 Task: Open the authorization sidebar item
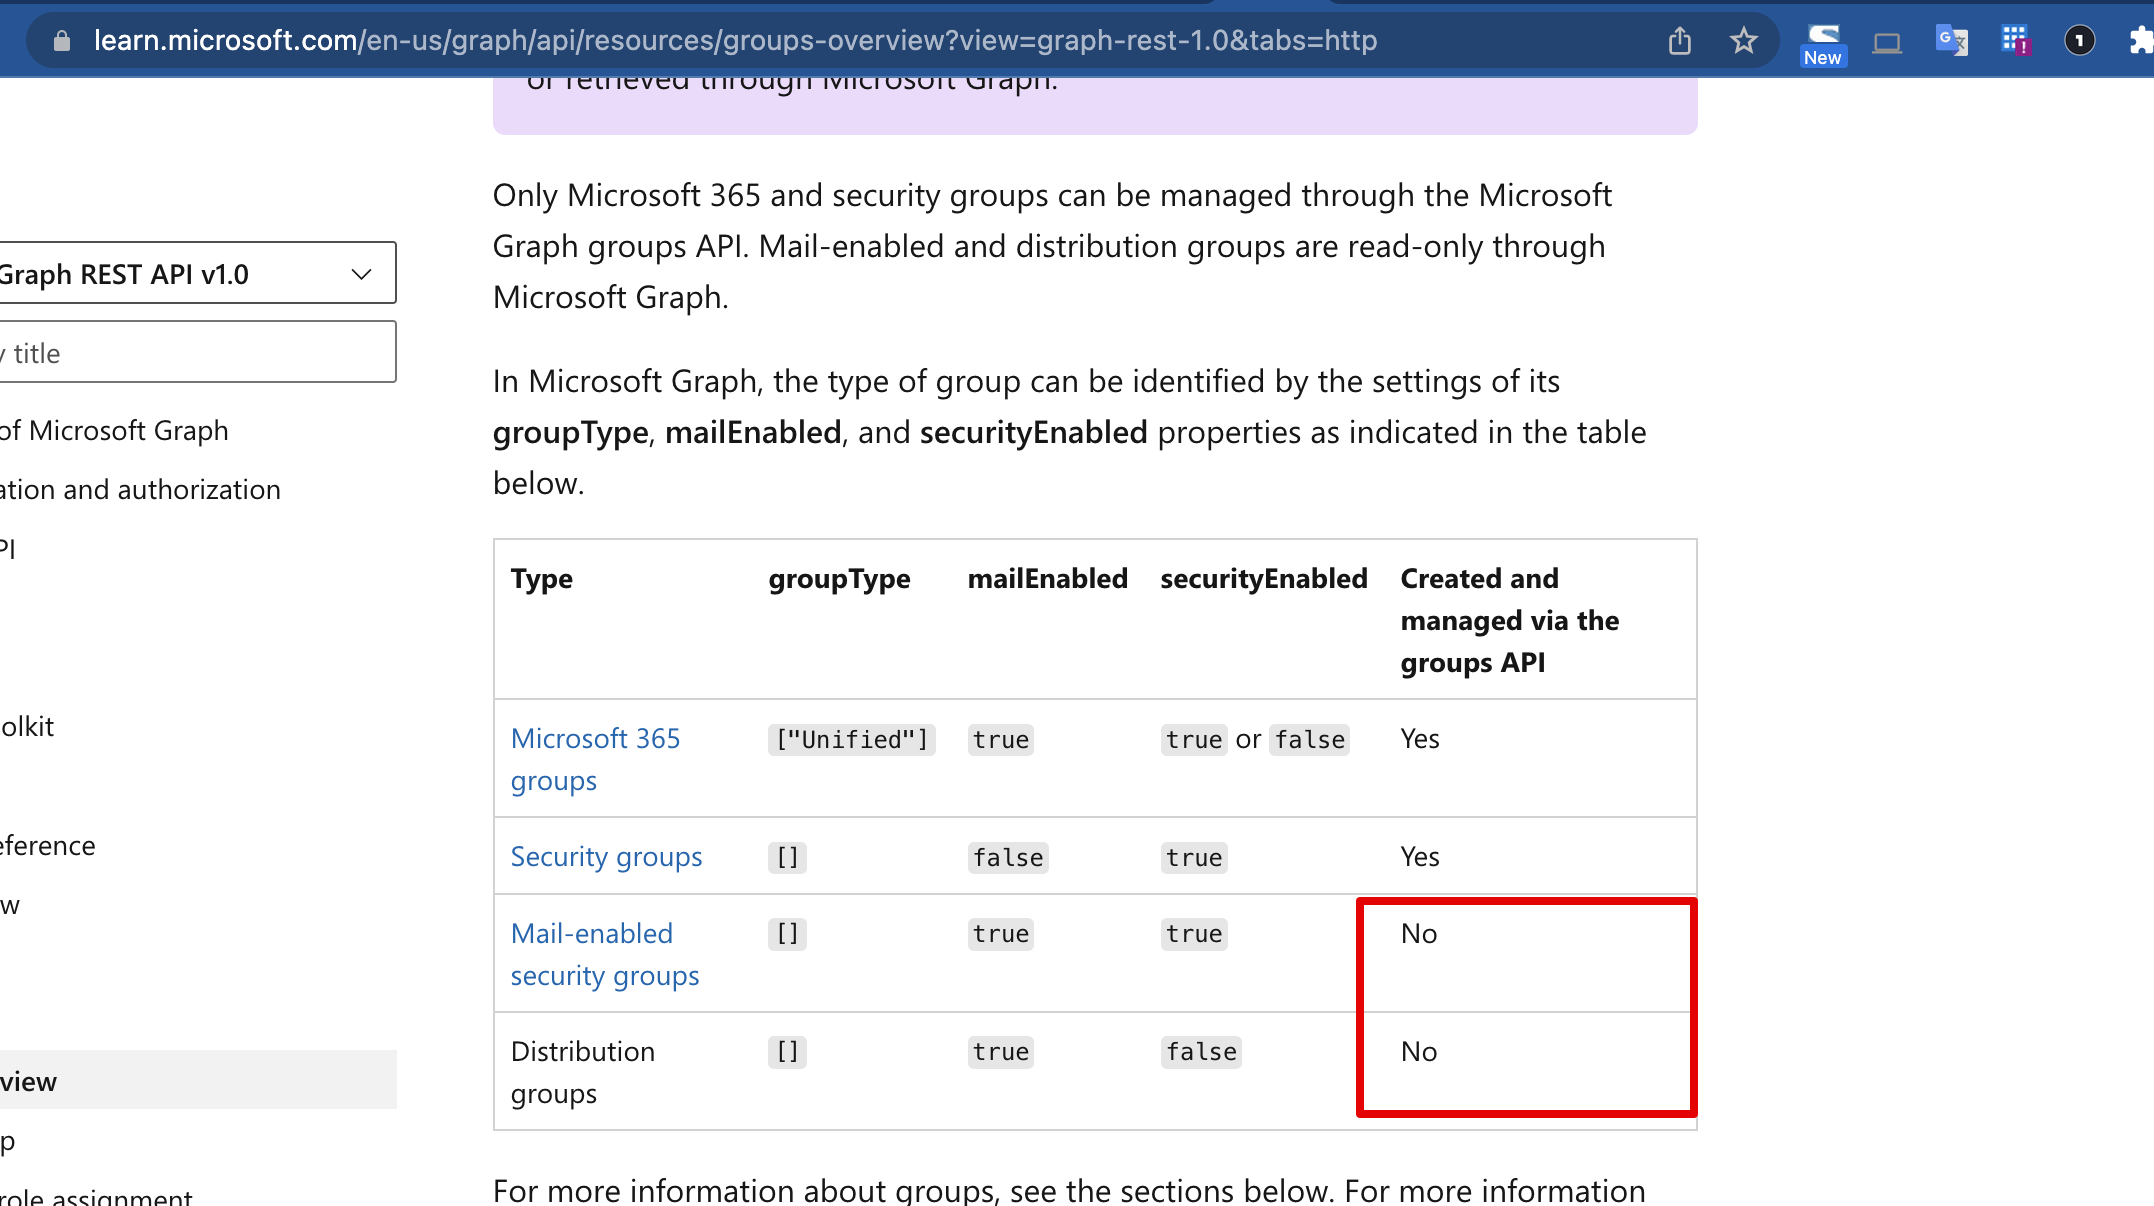pos(140,489)
